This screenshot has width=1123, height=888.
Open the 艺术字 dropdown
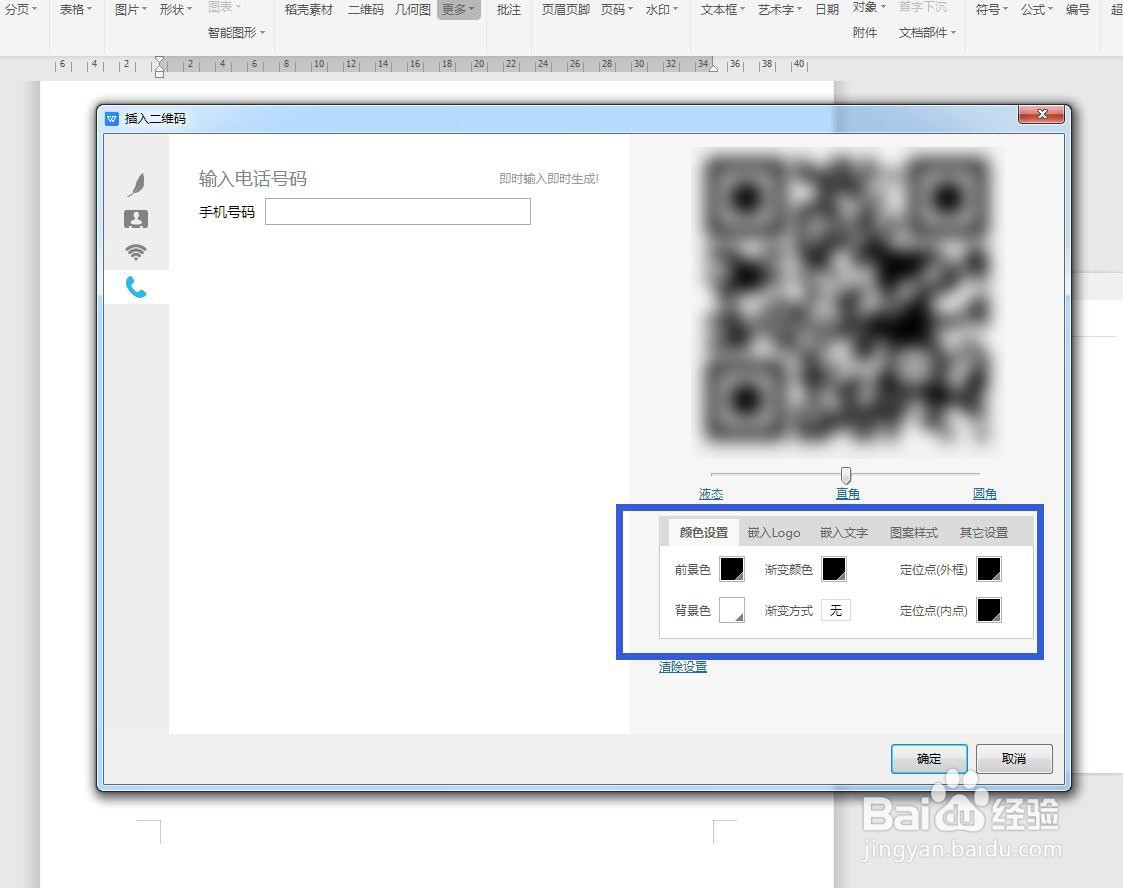[780, 10]
